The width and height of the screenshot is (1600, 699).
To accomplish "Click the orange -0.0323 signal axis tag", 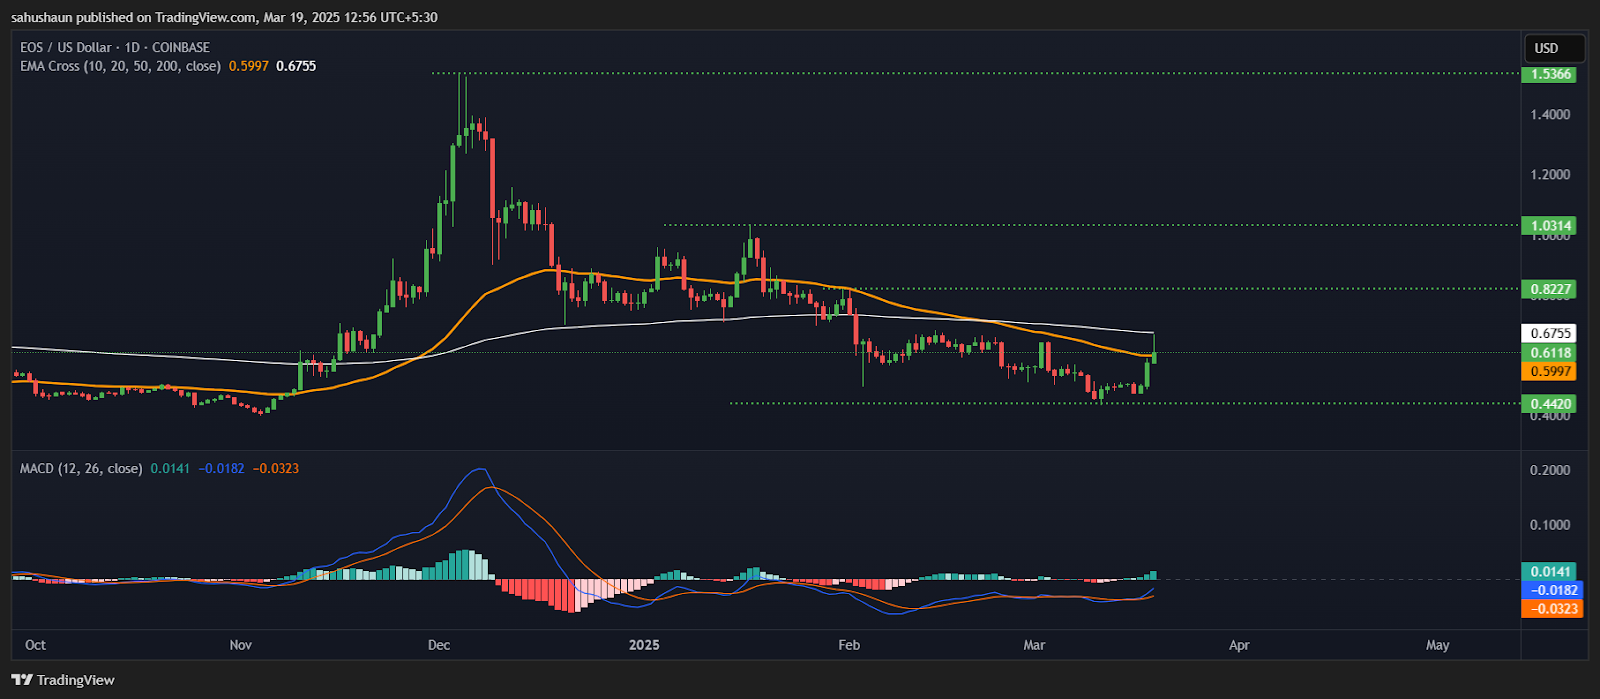I will pyautogui.click(x=1552, y=608).
